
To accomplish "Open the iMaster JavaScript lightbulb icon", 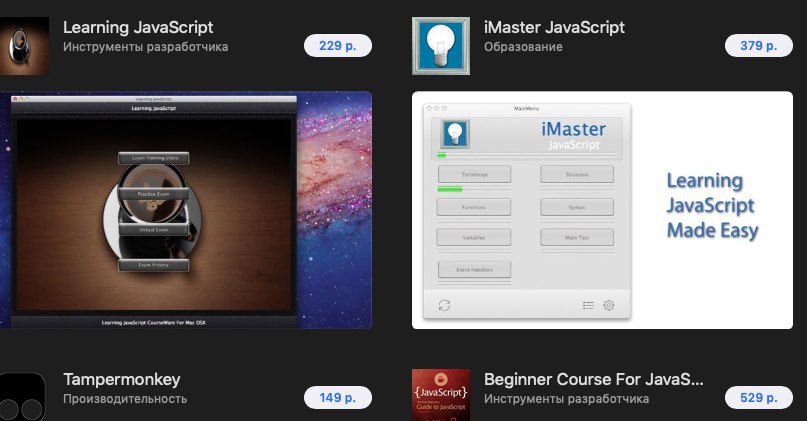I will pos(441,46).
